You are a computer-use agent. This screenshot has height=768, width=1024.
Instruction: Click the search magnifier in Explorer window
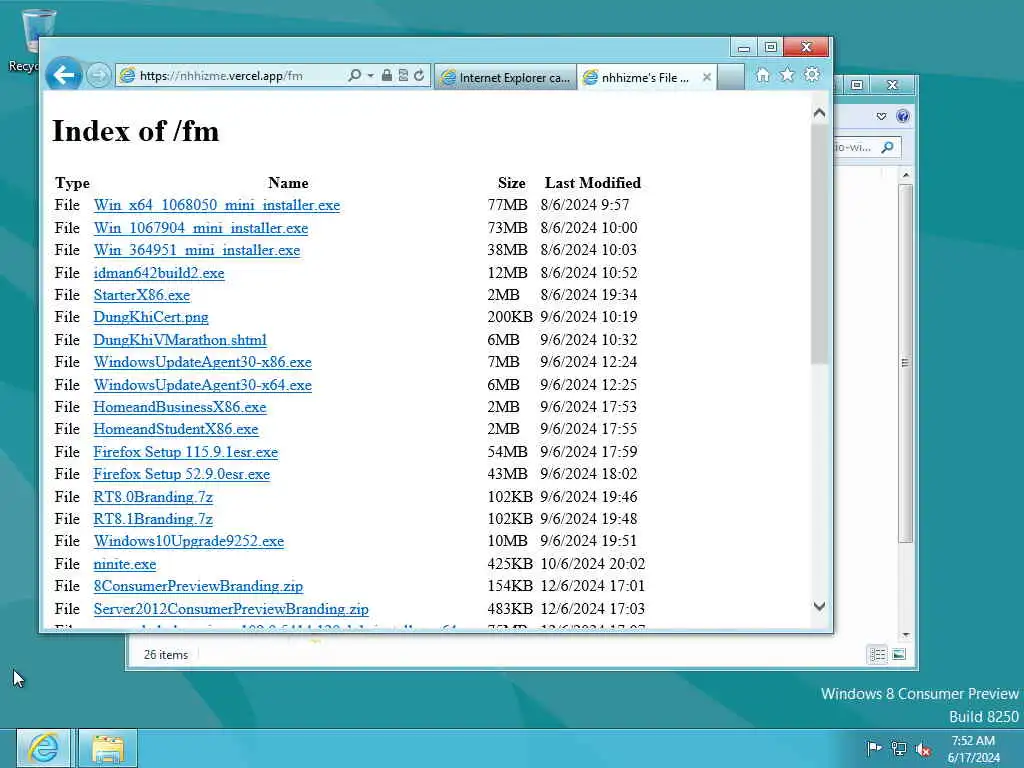pos(888,148)
